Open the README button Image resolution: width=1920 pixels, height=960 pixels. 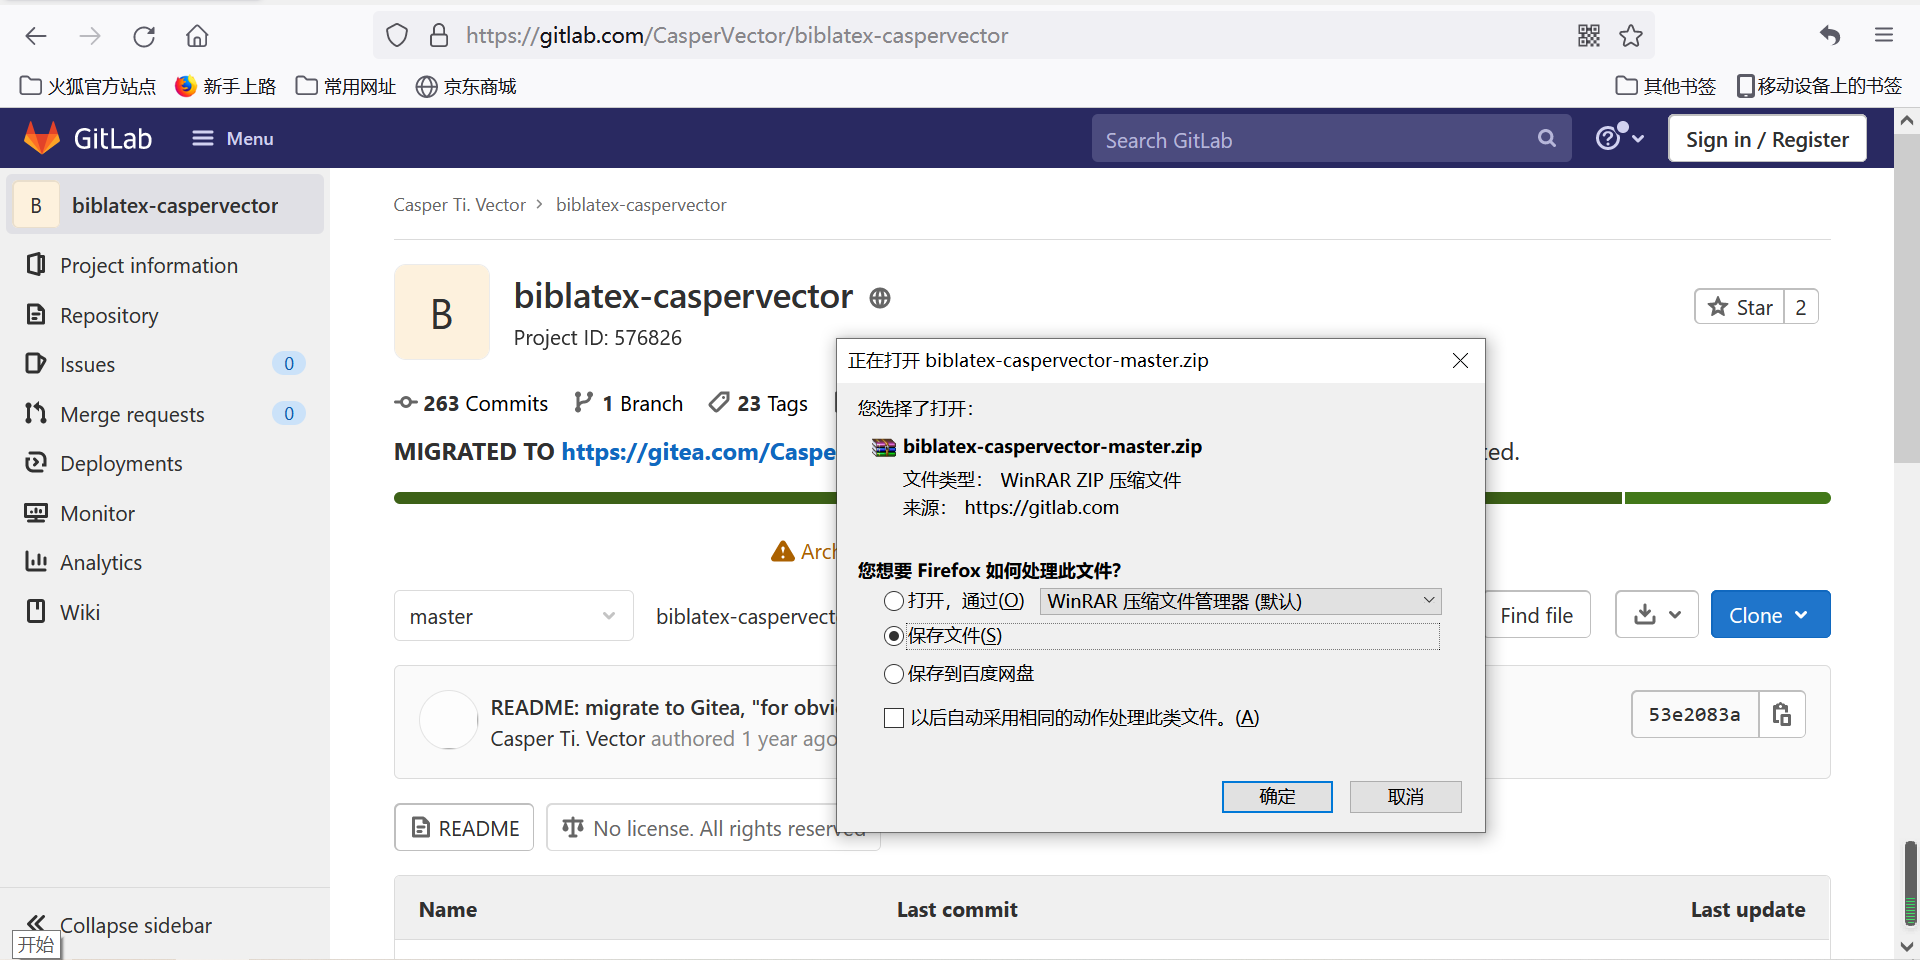tap(464, 827)
